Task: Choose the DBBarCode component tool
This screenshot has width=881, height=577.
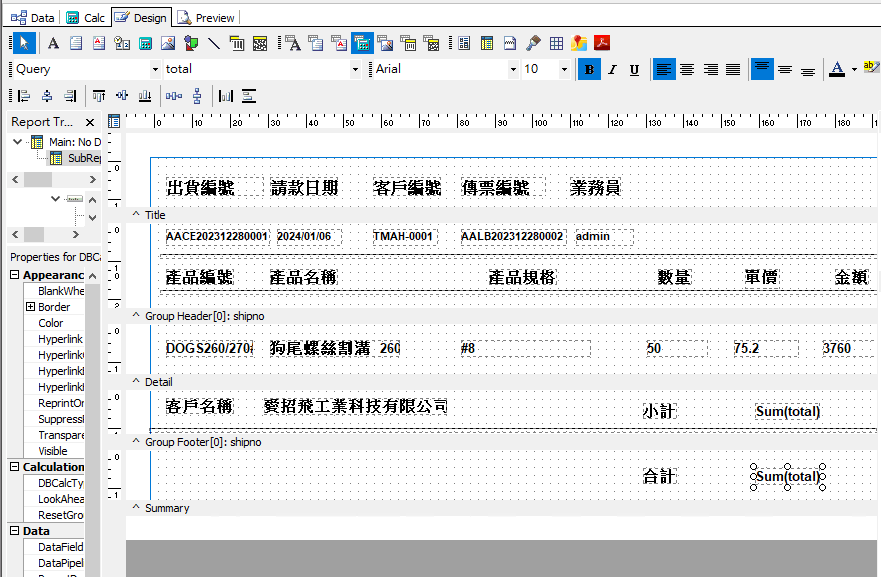Action: coord(408,43)
